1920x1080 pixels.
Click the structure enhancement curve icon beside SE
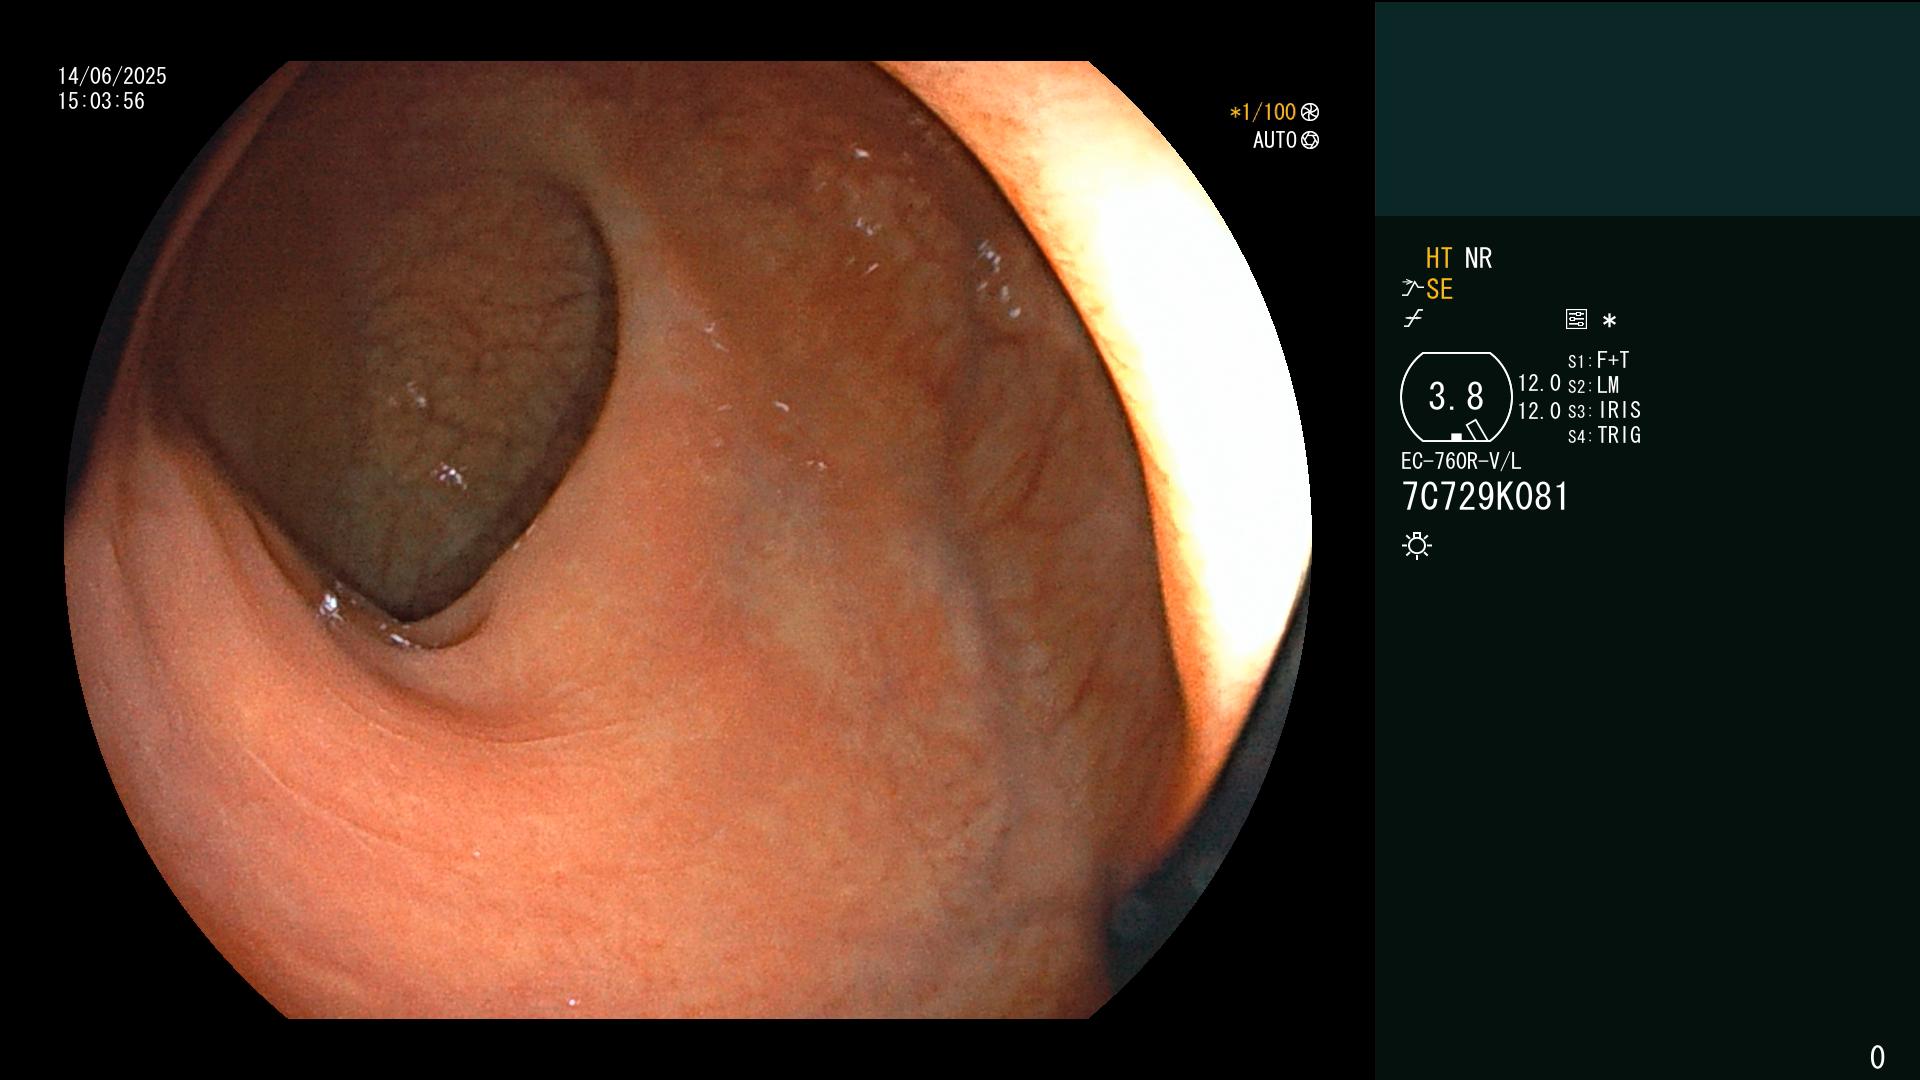point(1412,289)
